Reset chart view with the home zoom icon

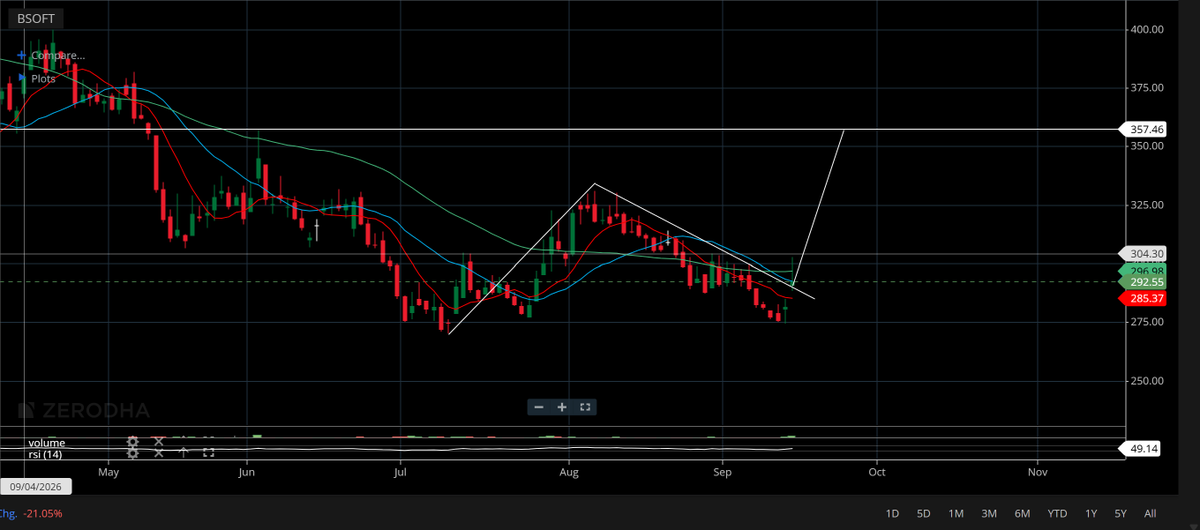(x=586, y=407)
